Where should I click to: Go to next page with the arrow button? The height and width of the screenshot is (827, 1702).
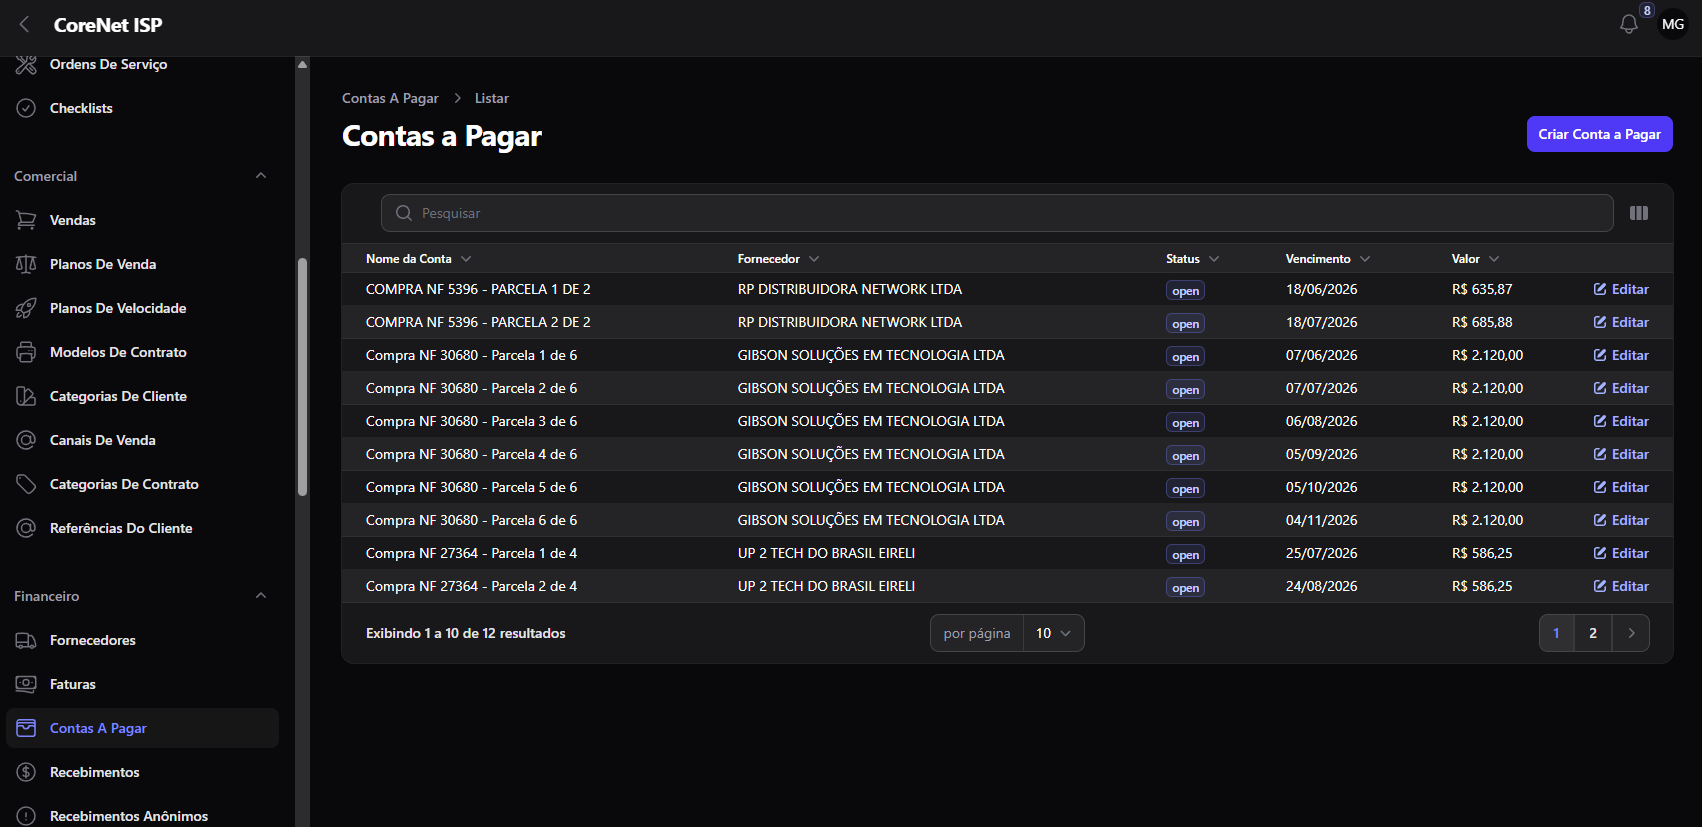coord(1631,633)
